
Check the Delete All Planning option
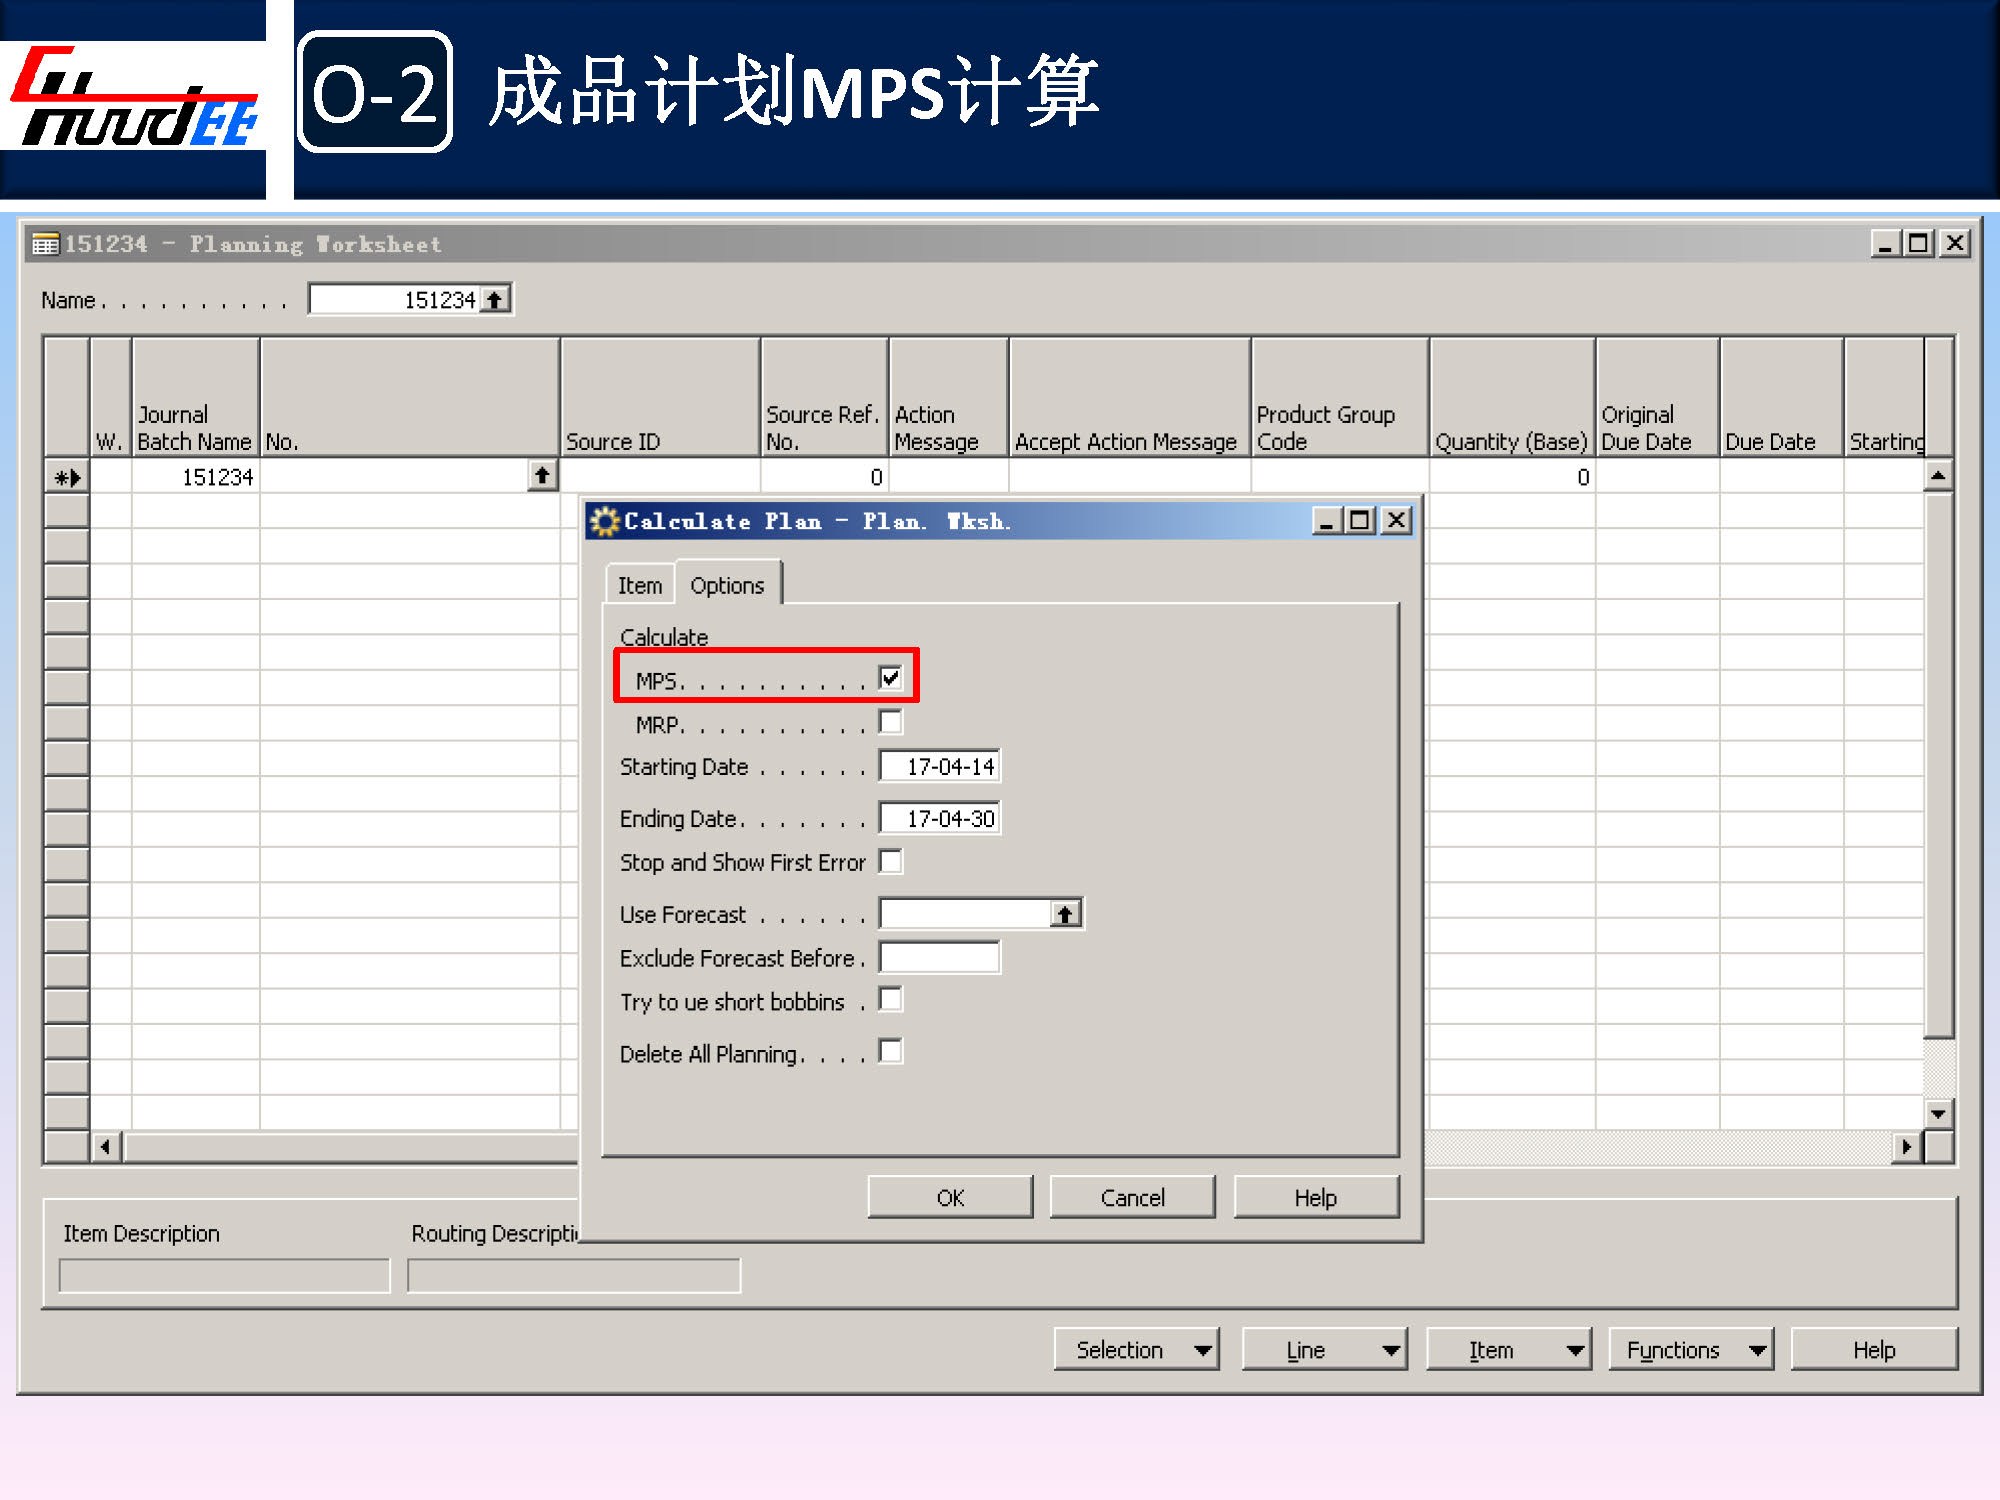(x=890, y=1052)
